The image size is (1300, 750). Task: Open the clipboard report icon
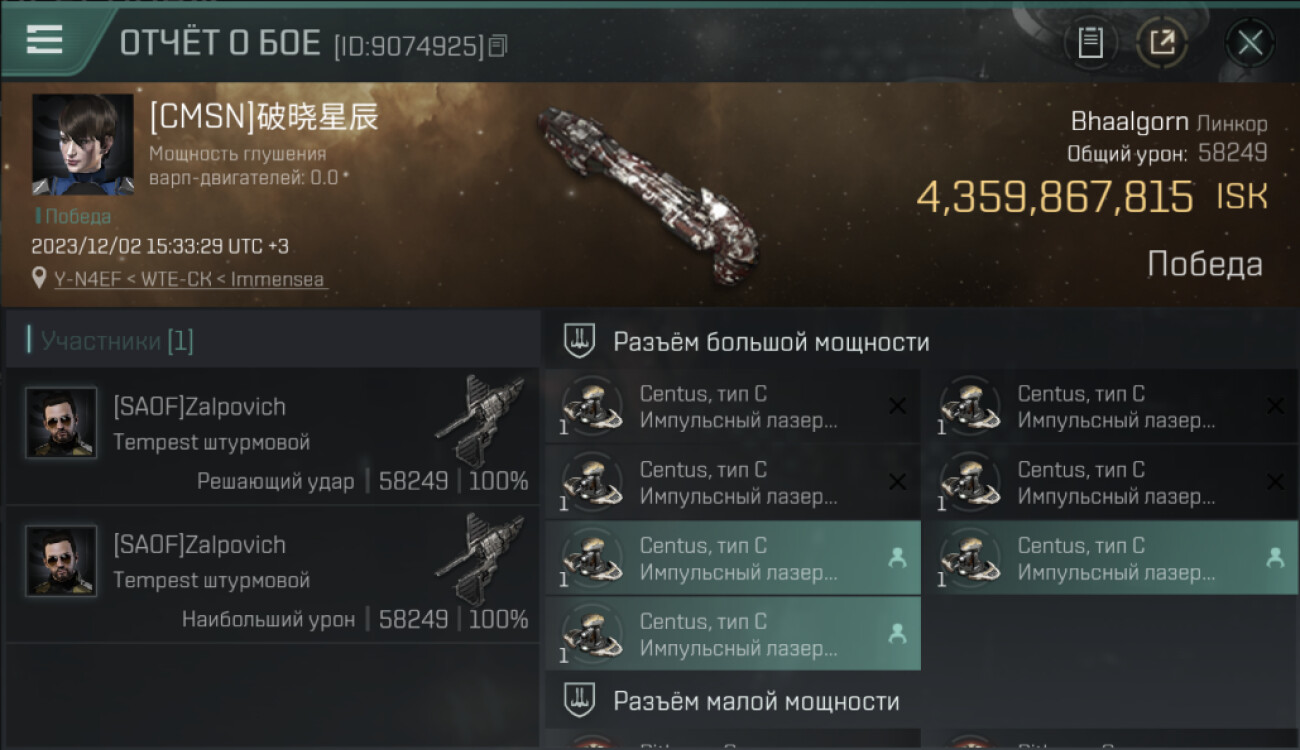pyautogui.click(x=1090, y=43)
